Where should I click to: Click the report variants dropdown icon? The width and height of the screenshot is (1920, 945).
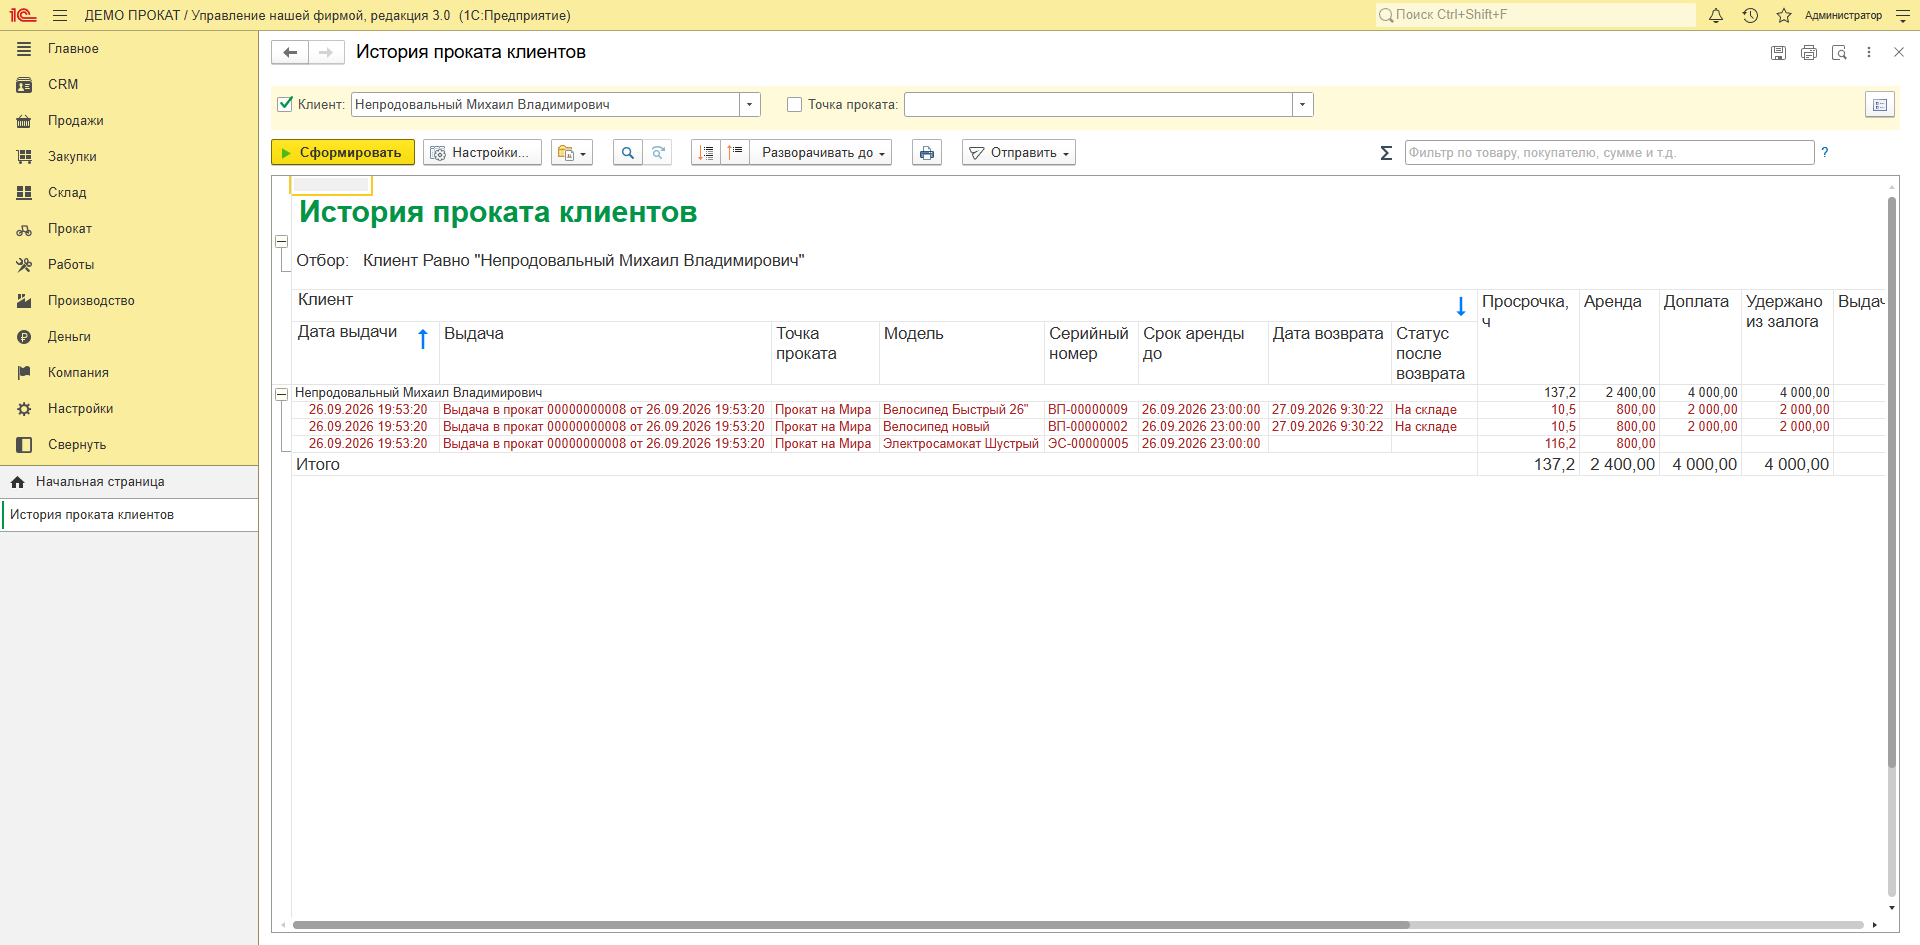(x=572, y=152)
